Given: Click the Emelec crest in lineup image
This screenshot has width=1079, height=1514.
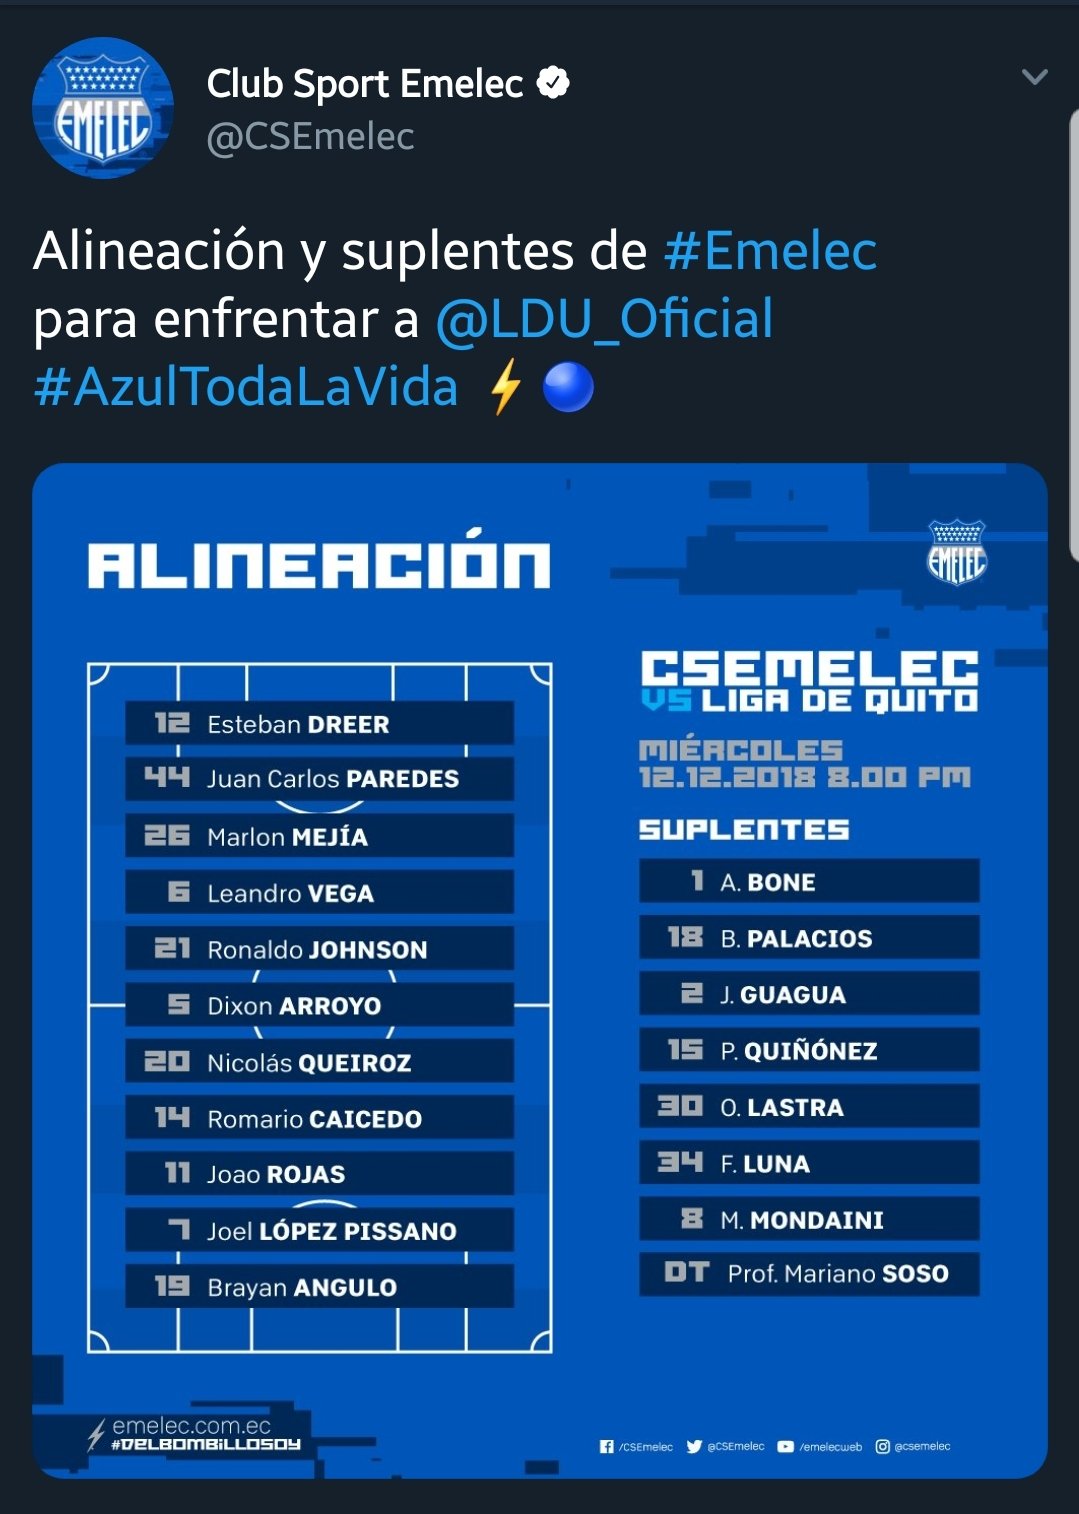Looking at the screenshot, I should 956,552.
